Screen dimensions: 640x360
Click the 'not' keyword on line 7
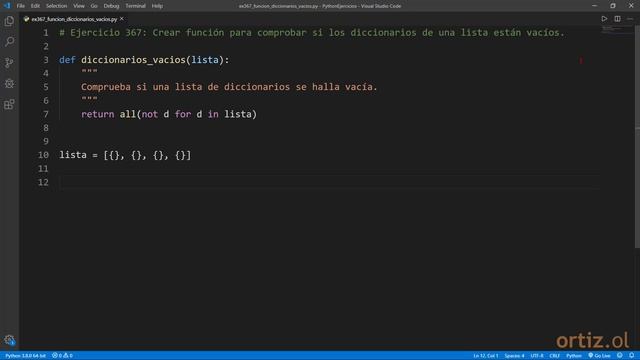(150, 114)
